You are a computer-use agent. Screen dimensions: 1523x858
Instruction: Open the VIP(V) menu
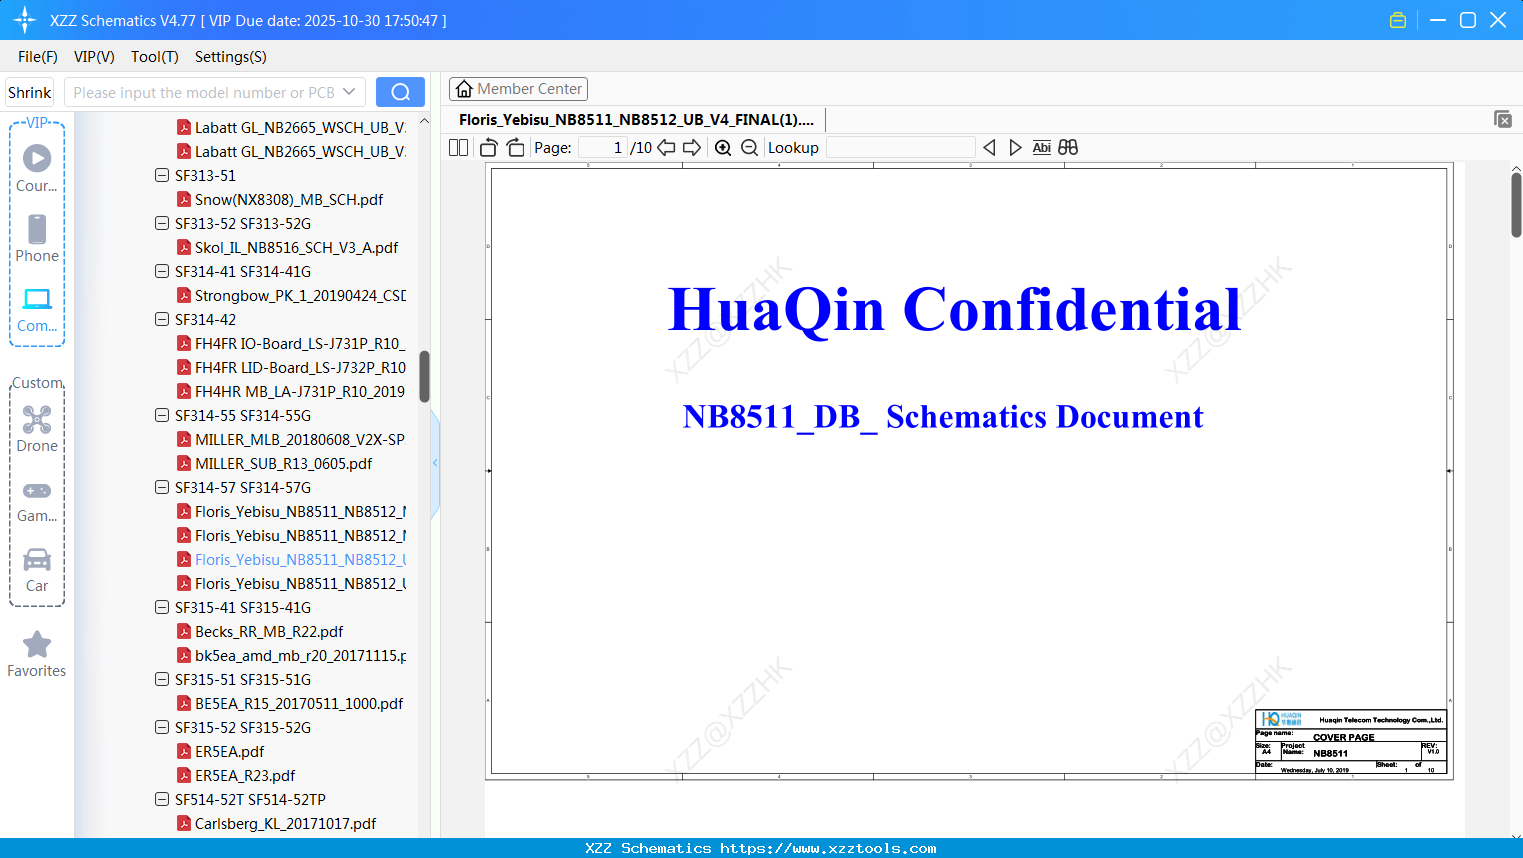pyautogui.click(x=94, y=57)
